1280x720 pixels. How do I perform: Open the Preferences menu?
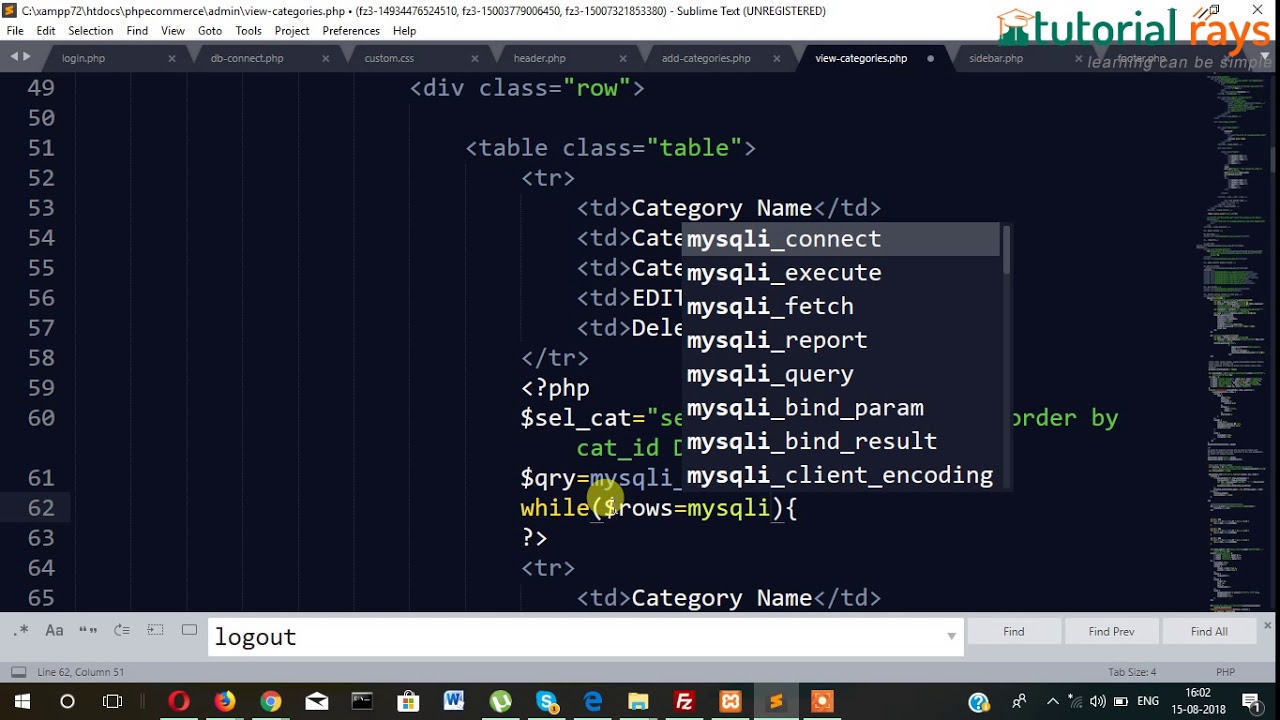[x=351, y=31]
